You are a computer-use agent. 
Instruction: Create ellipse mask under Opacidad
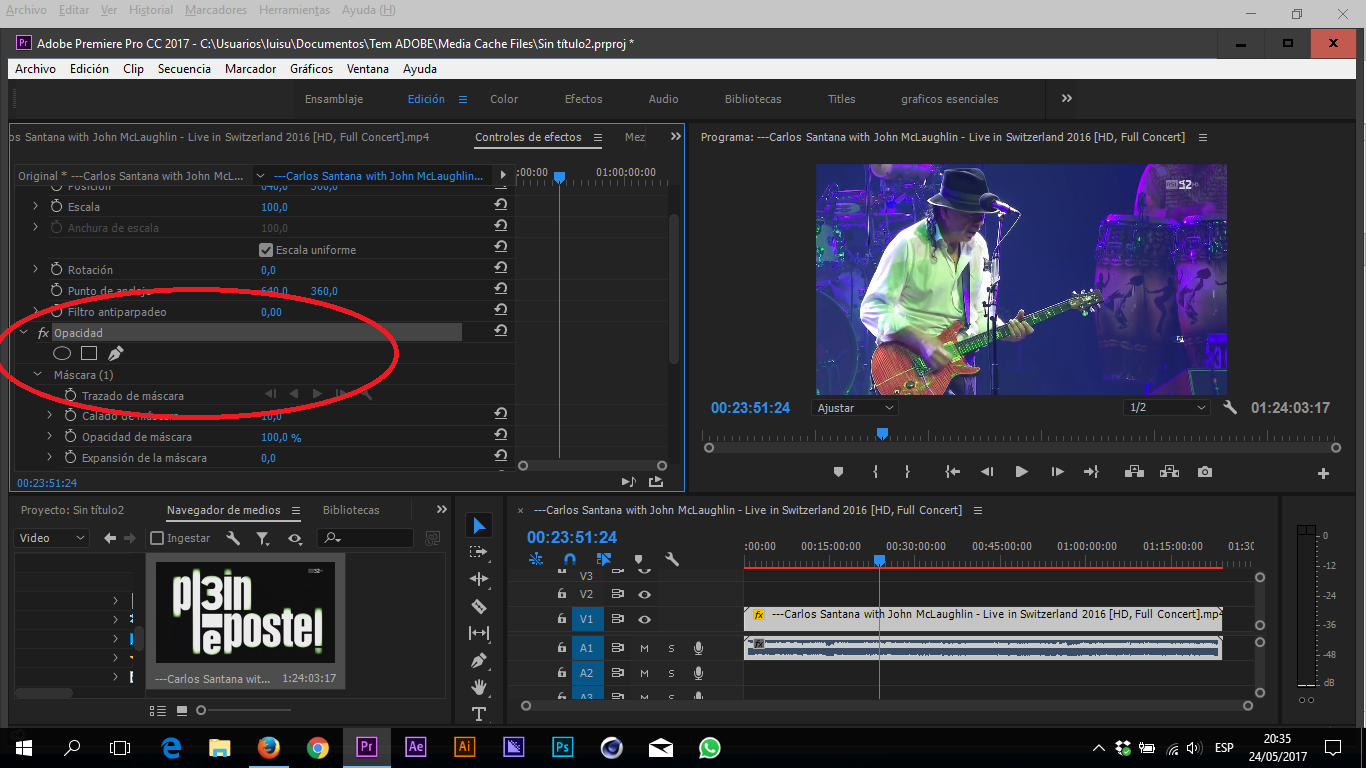click(62, 353)
